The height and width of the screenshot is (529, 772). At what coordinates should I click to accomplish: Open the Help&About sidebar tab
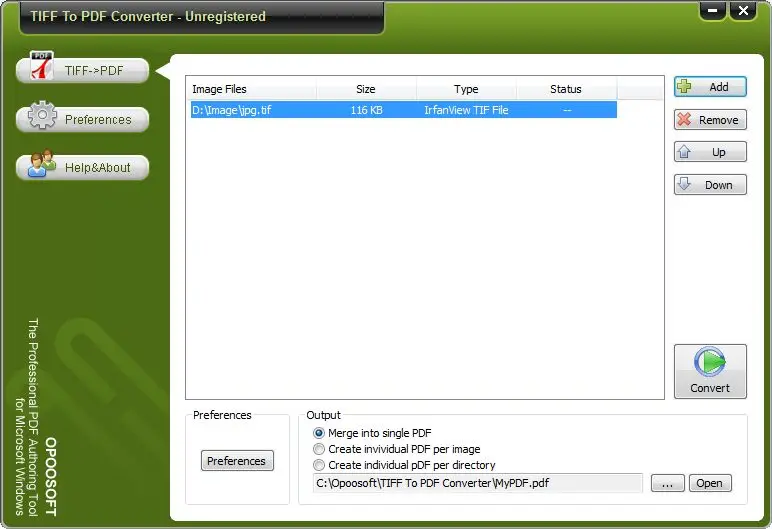click(82, 167)
